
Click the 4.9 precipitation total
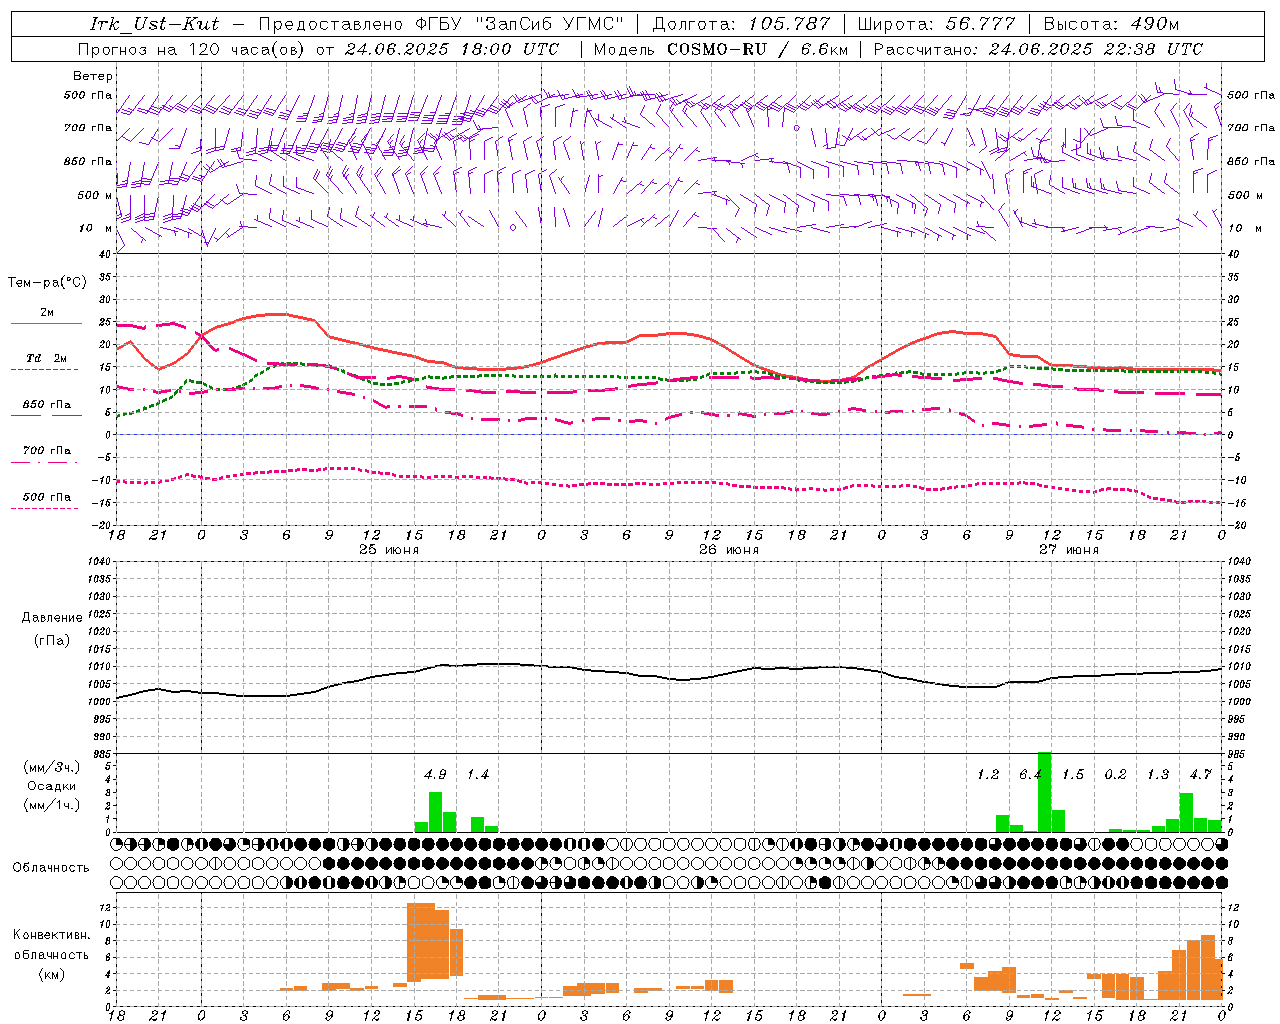pos(435,774)
